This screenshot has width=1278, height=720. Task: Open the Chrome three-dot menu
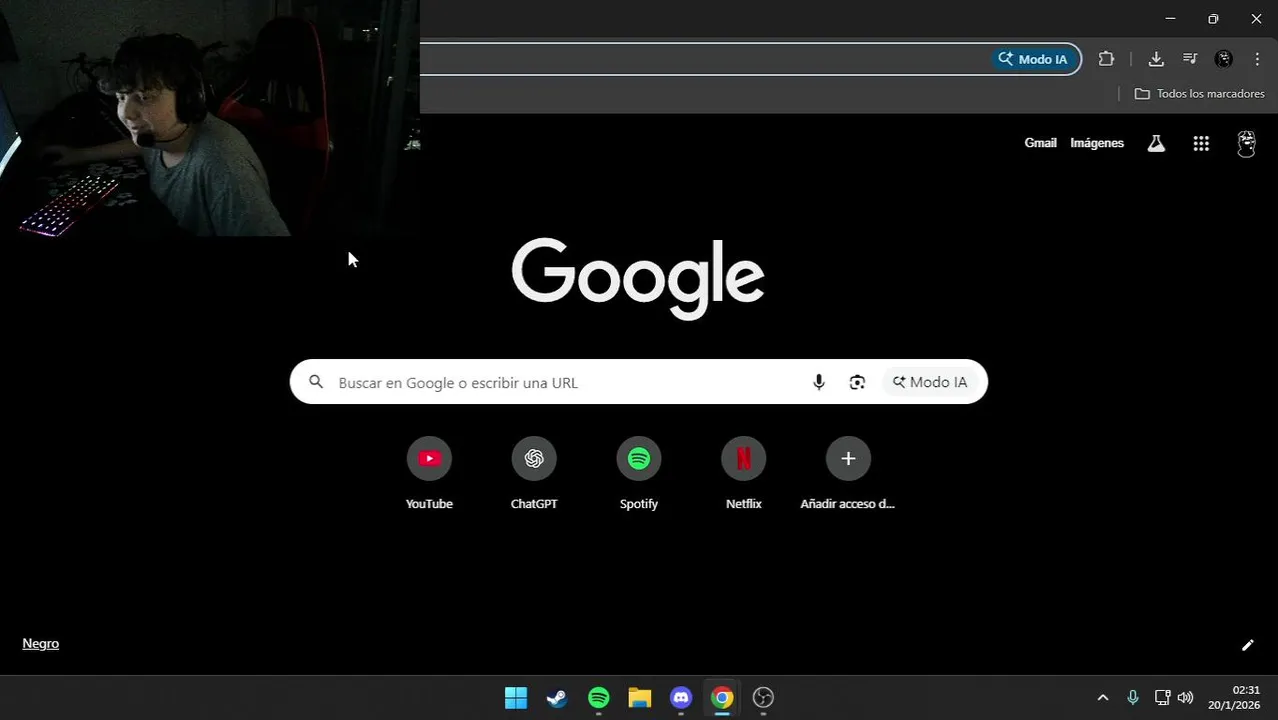coord(1257,59)
